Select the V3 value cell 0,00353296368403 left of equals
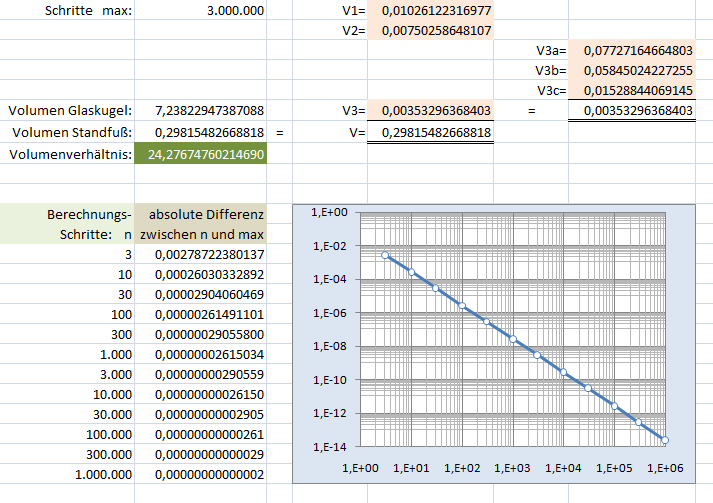The height and width of the screenshot is (503, 713). coord(431,111)
